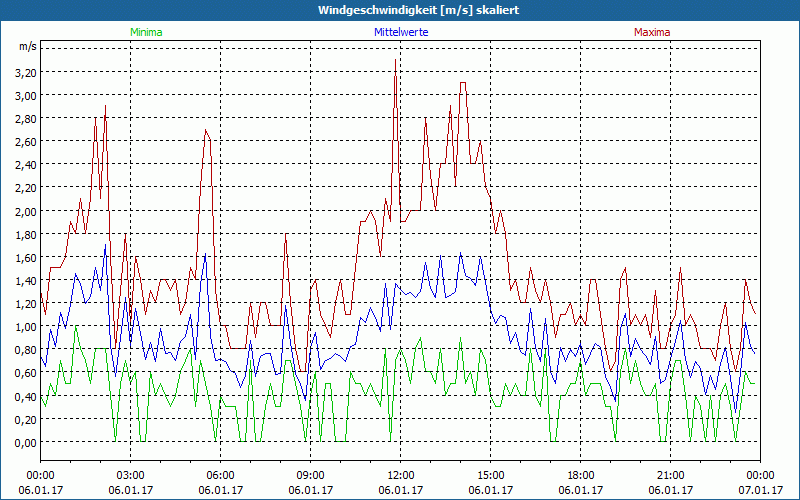This screenshot has height=500, width=800.
Task: Click the 0,20 y-axis value
Action: tap(26, 420)
